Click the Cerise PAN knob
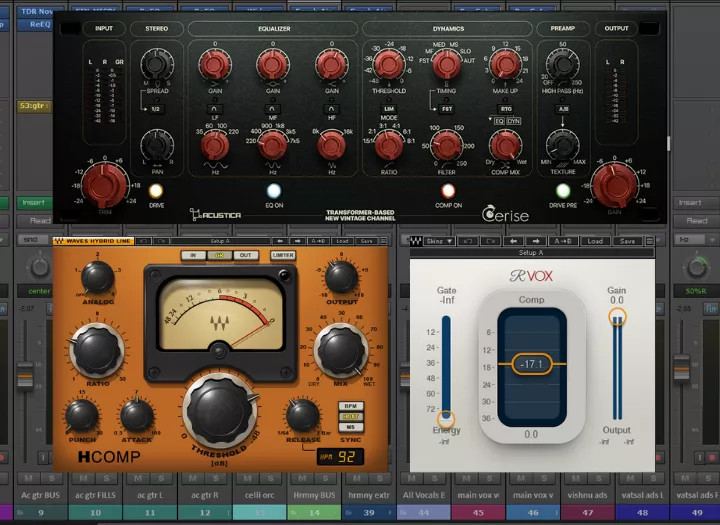 tap(157, 145)
